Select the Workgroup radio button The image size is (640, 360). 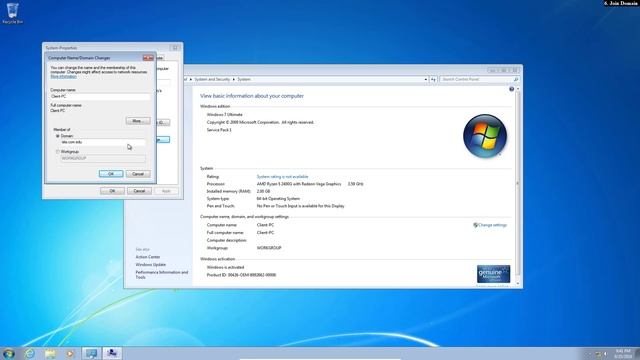coord(58,151)
